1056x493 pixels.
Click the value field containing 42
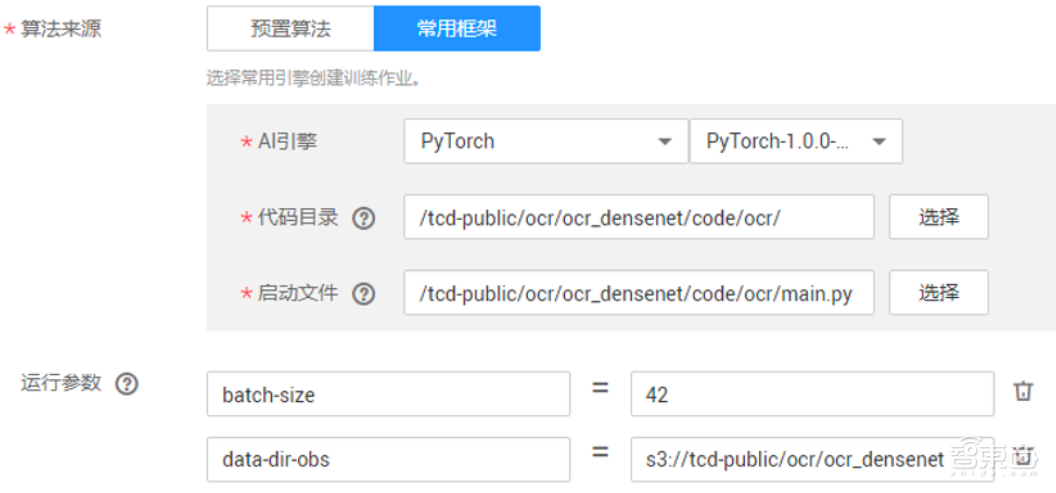point(812,394)
